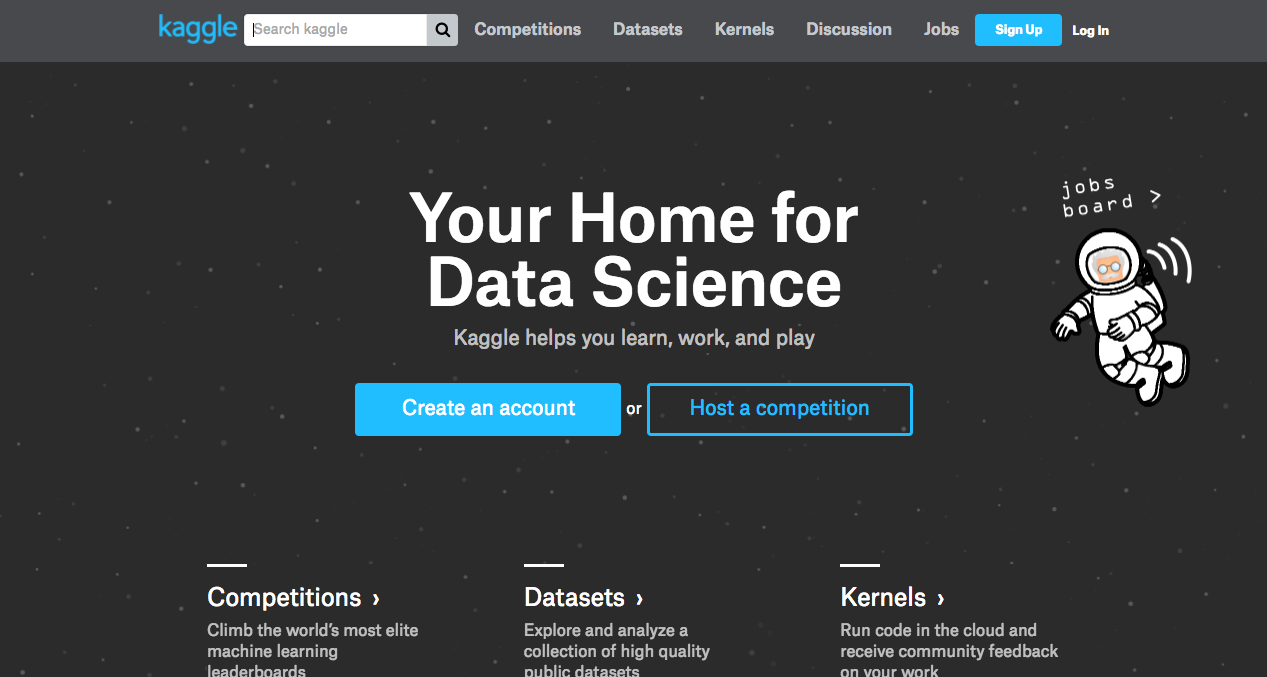1267x677 pixels.
Task: Open the Jobs nav item
Action: (x=940, y=30)
